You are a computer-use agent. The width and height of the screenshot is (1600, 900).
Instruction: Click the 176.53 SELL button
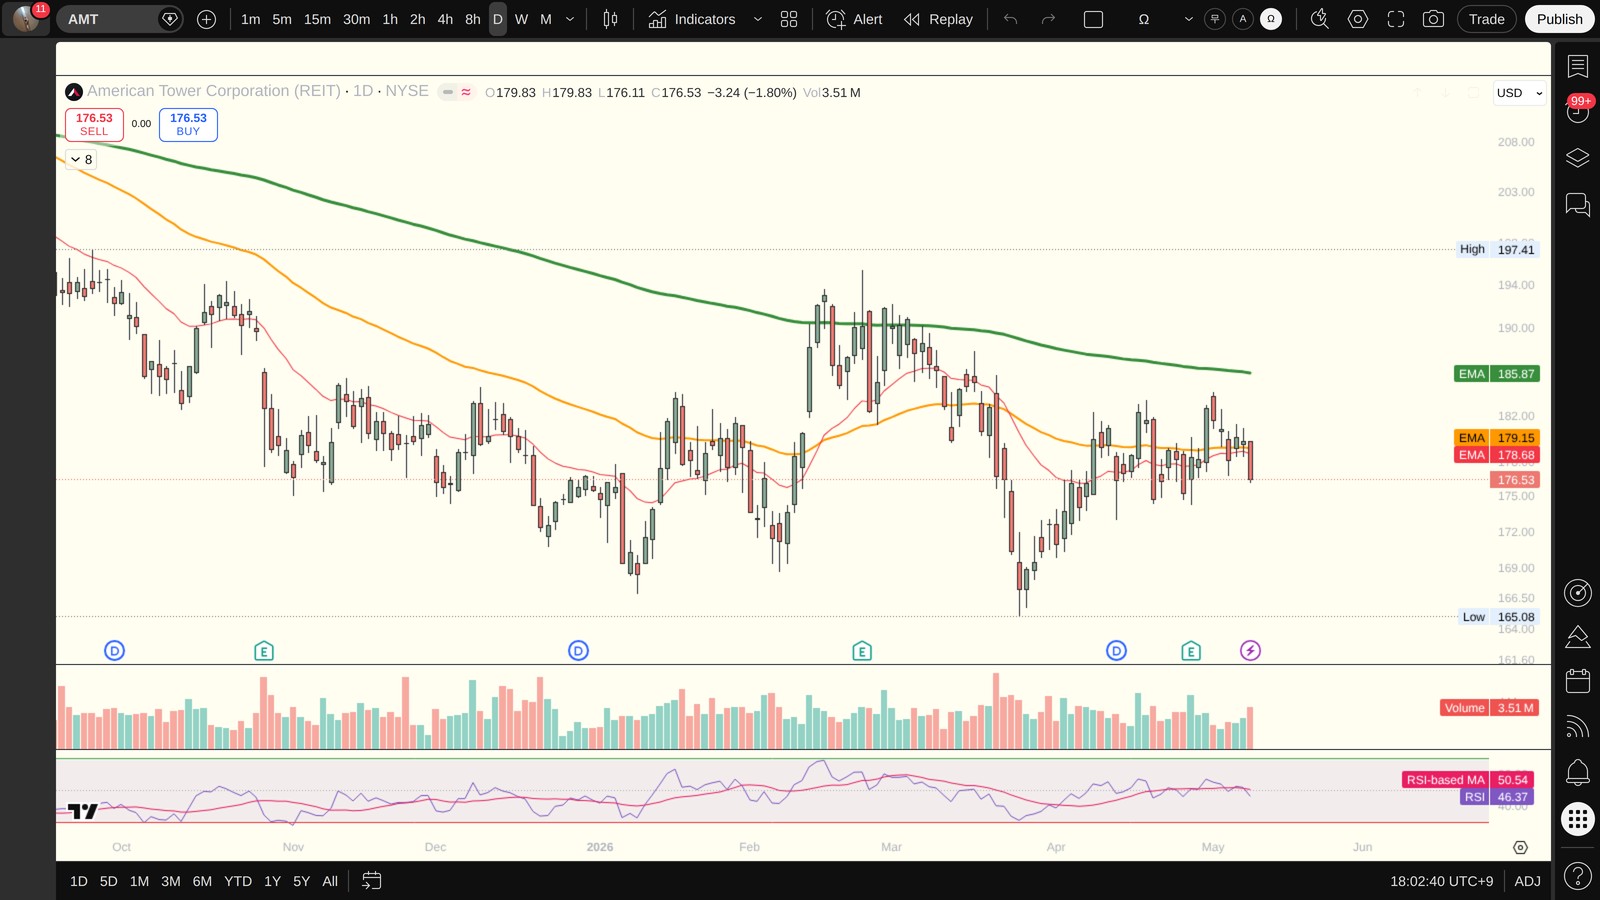point(94,124)
